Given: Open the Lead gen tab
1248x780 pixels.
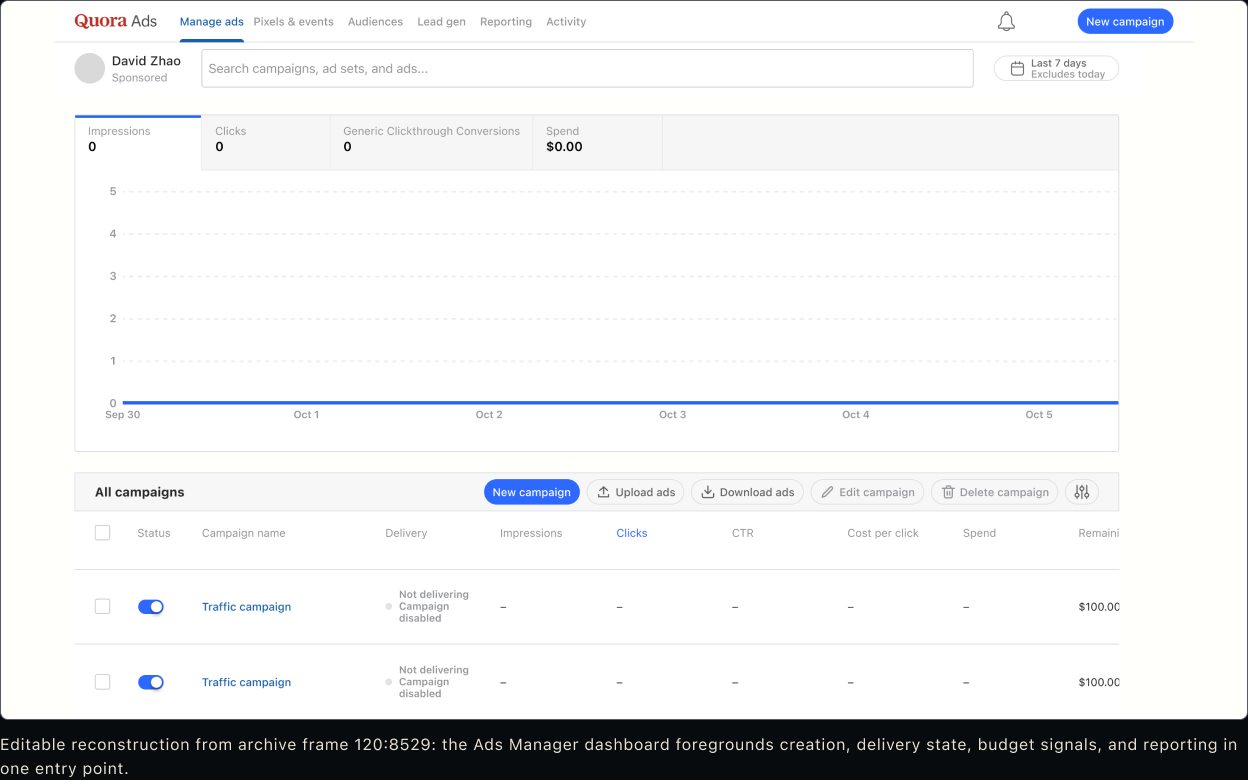Looking at the screenshot, I should coord(441,22).
